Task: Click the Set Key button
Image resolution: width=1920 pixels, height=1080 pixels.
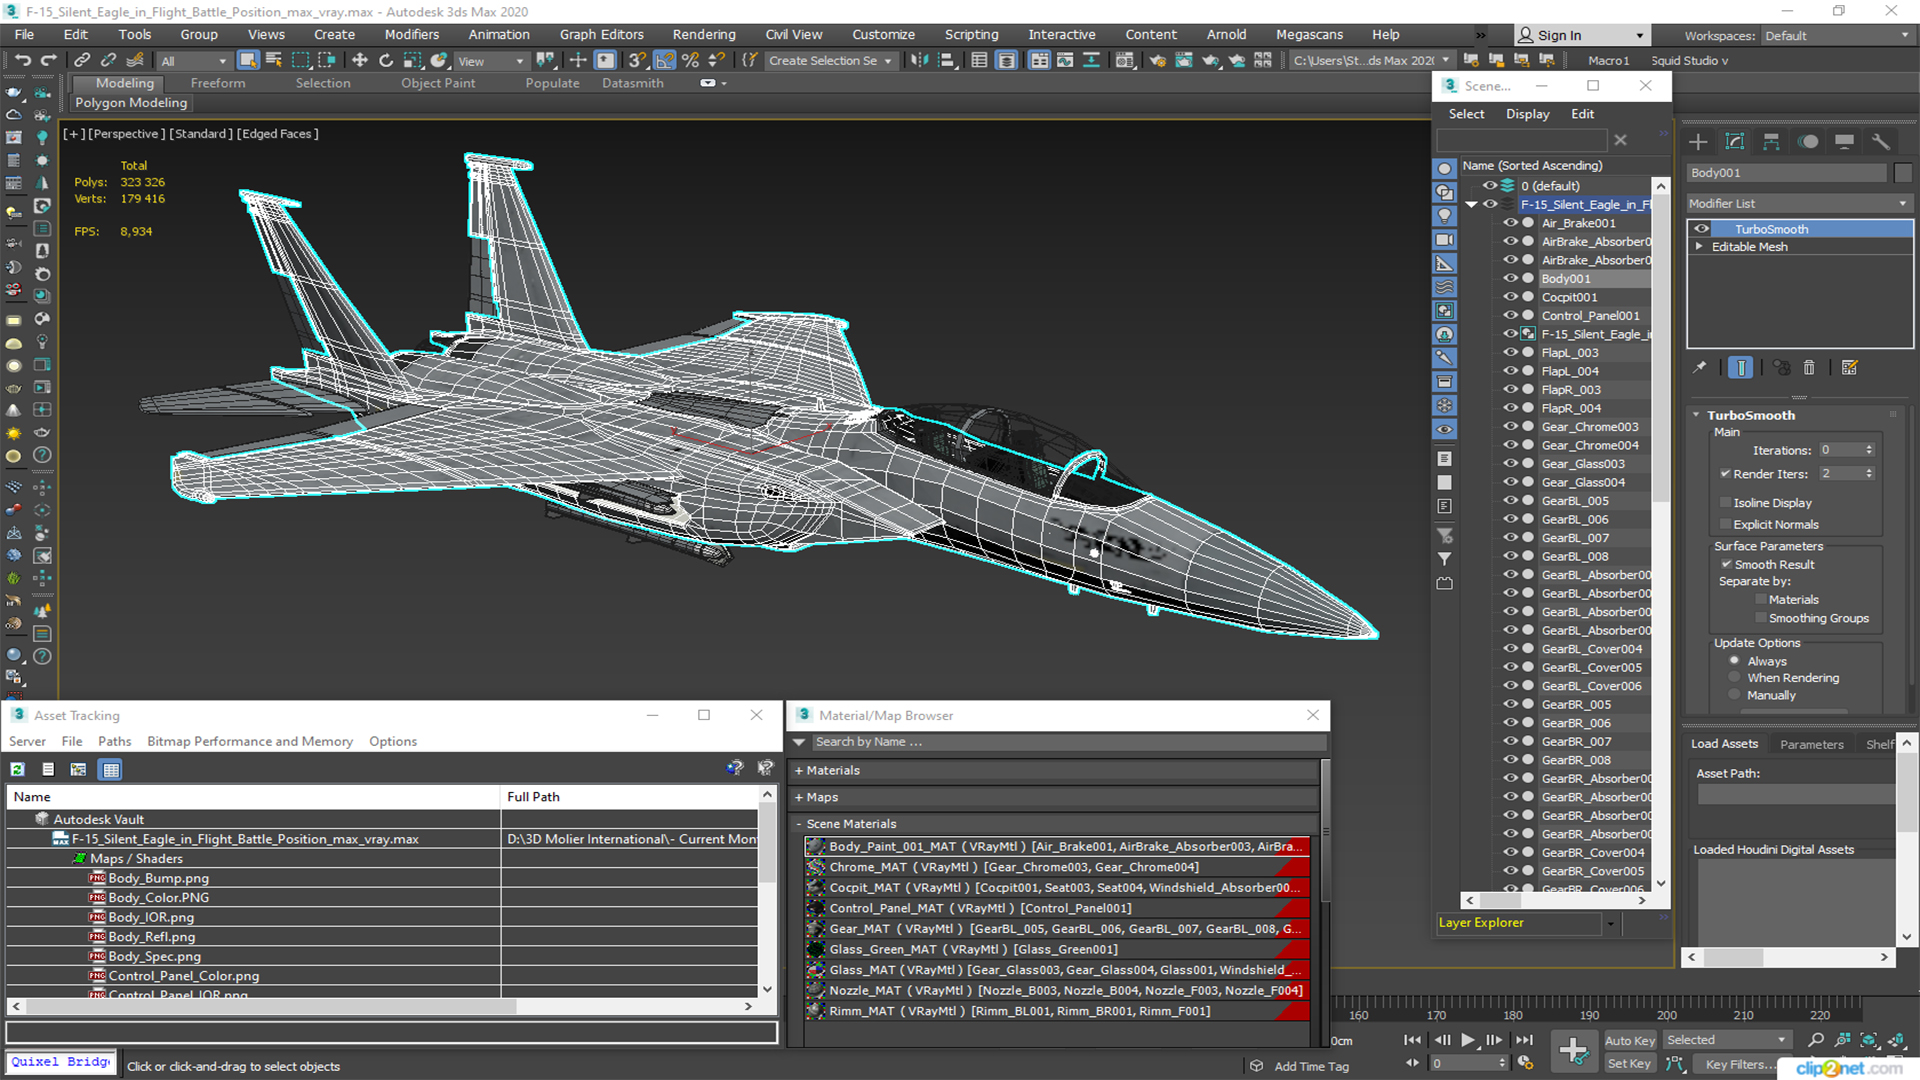Action: pyautogui.click(x=1628, y=1064)
